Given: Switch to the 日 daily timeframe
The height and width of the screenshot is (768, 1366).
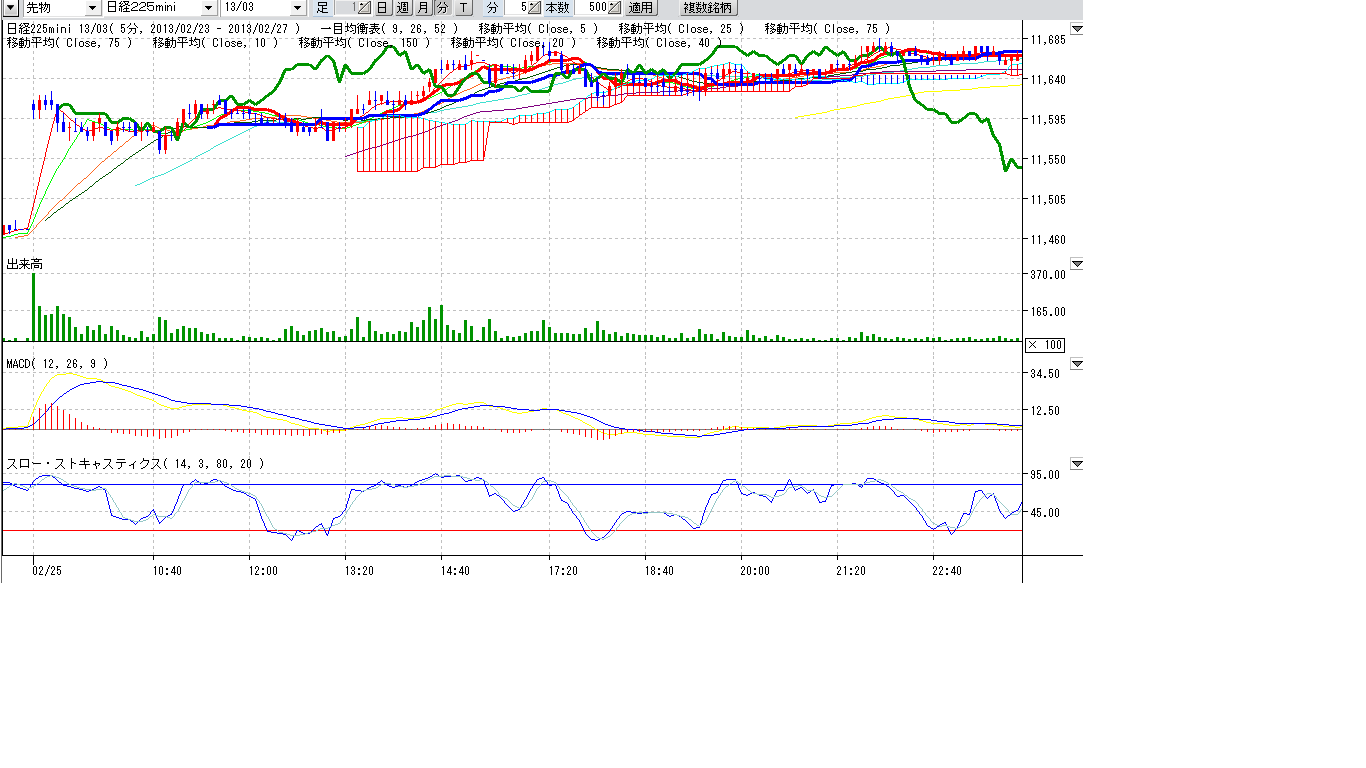Looking at the screenshot, I should click(382, 8).
